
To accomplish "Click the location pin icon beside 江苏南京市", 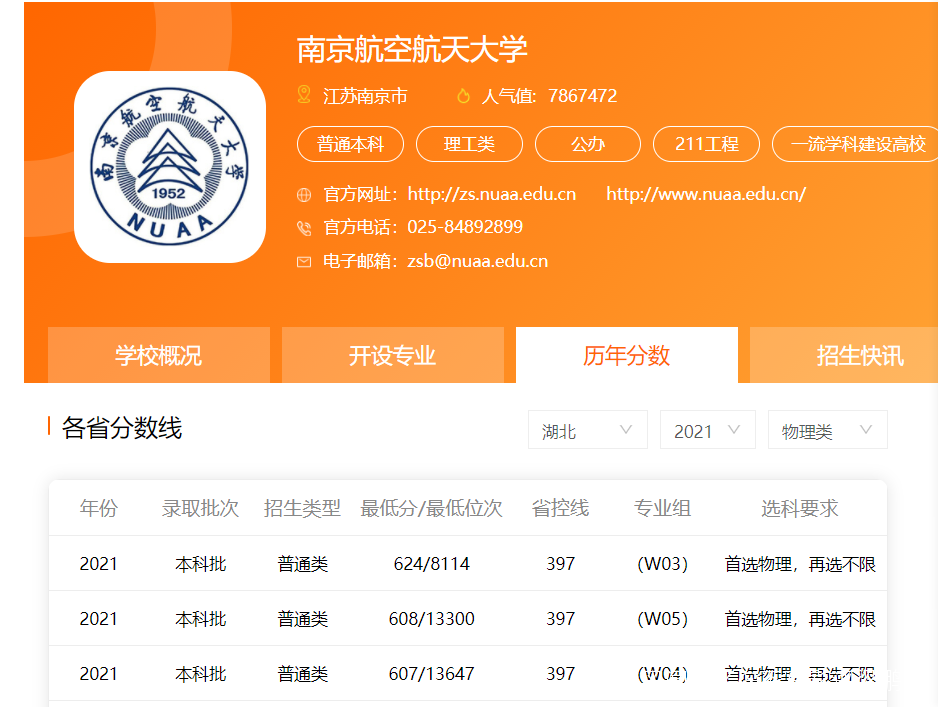I will (x=304, y=95).
